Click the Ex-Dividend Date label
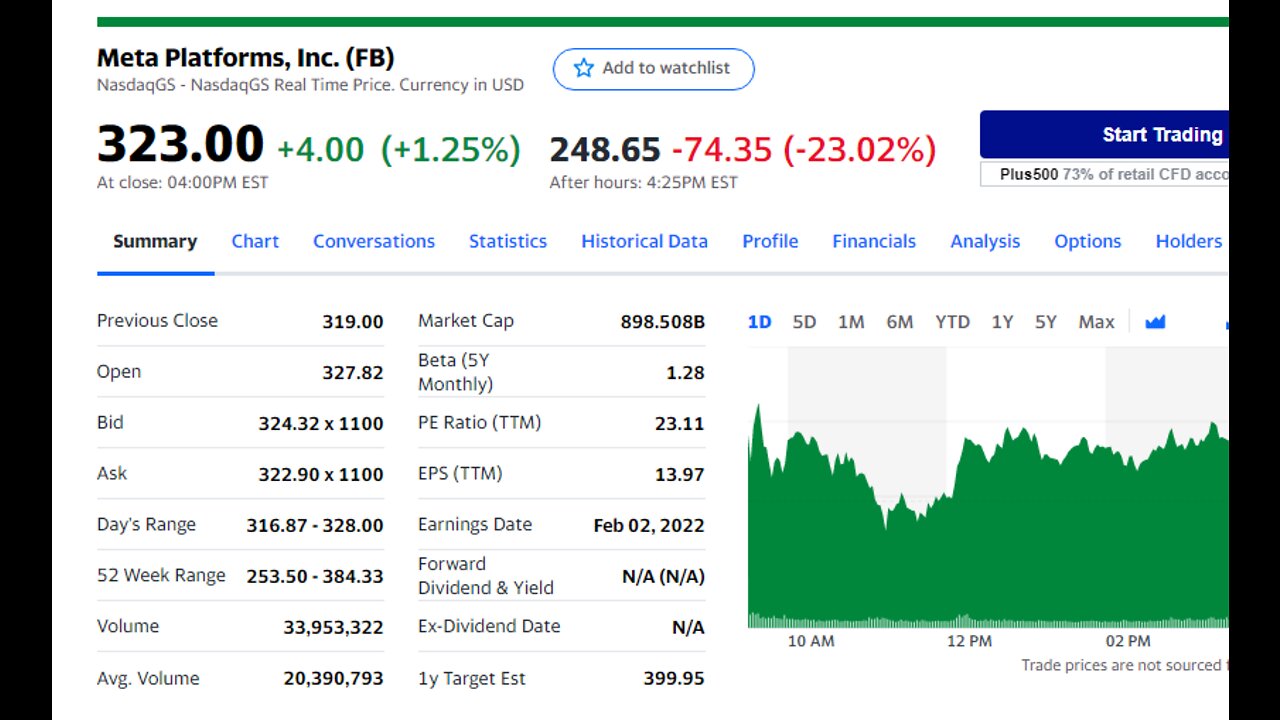This screenshot has width=1280, height=720. click(489, 626)
